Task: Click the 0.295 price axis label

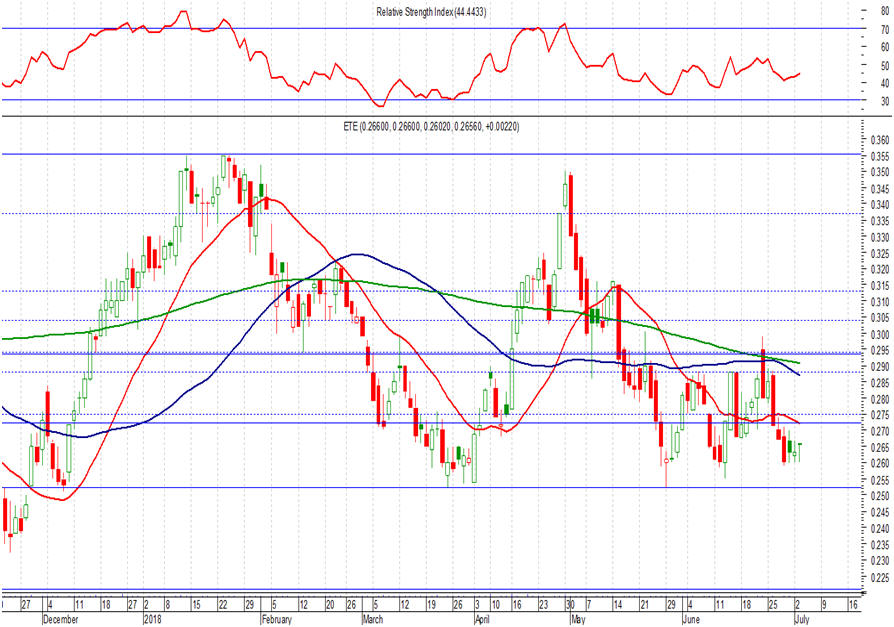Action: tap(880, 351)
